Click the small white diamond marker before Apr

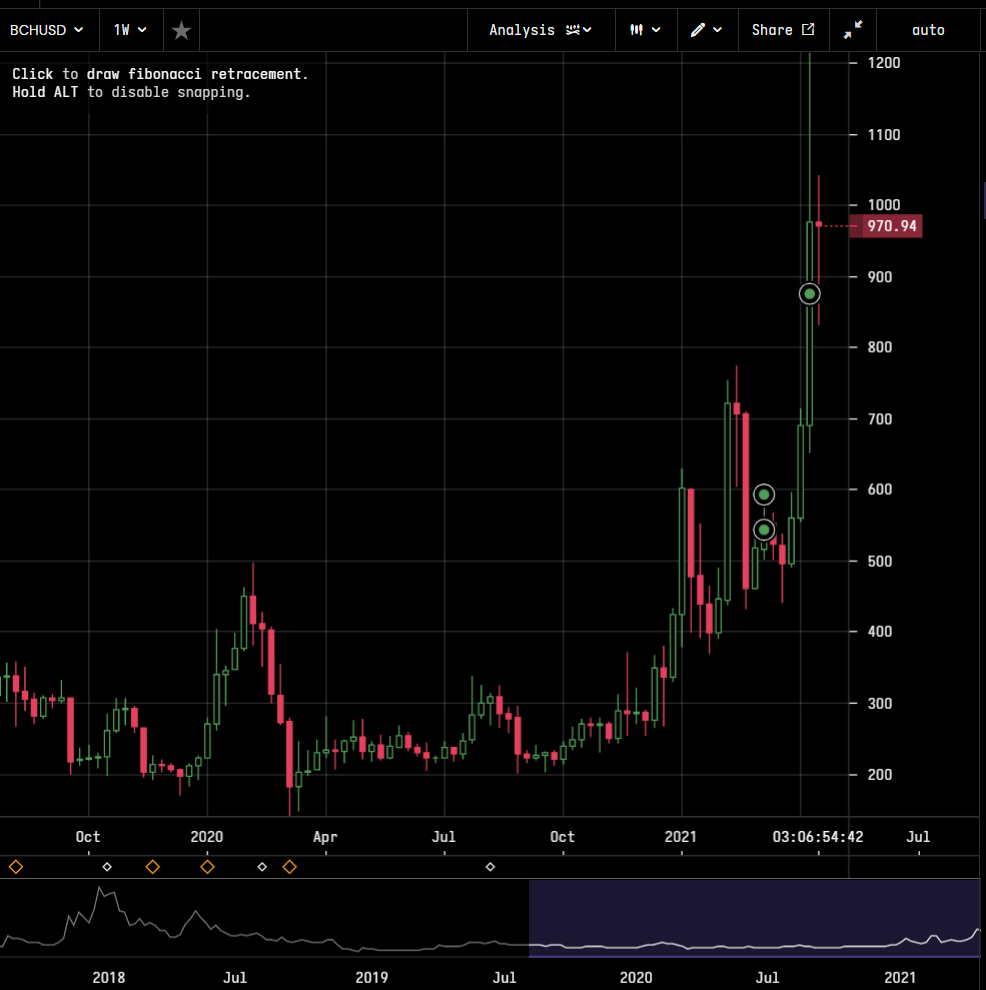[x=262, y=867]
